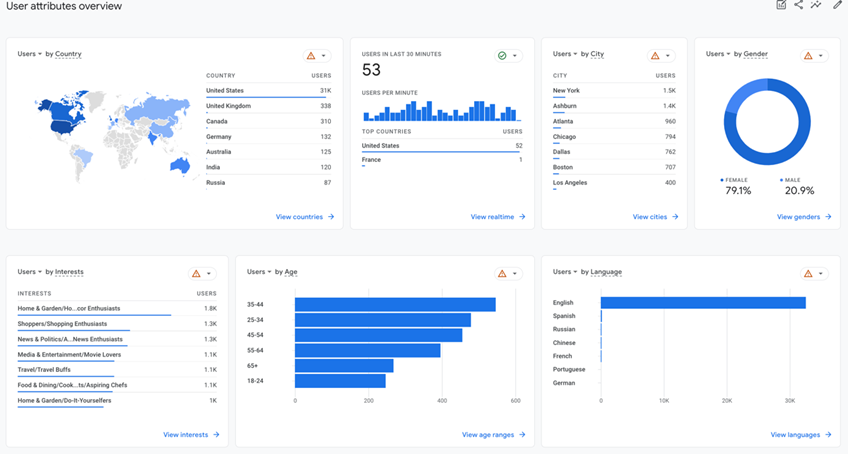Click the pencil icon to customize report
Viewport: 848px width, 454px height.
837,5
